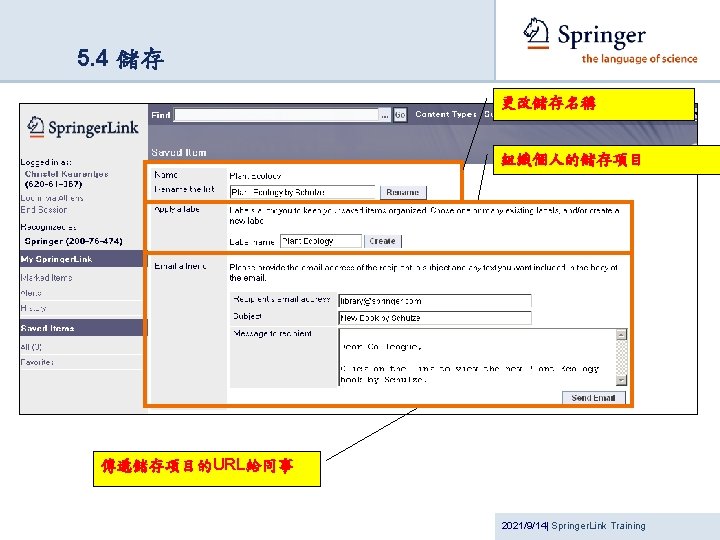Click the End Session link

pyautogui.click(x=44, y=210)
